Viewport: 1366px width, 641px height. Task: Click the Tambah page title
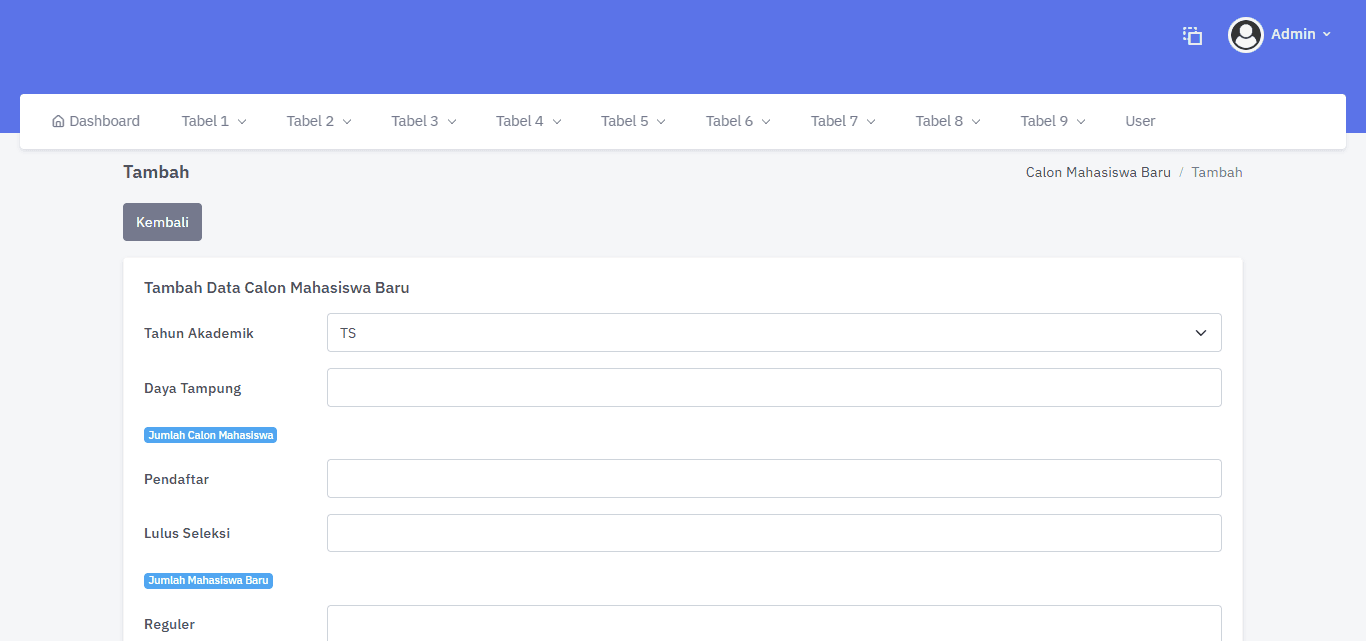point(156,172)
